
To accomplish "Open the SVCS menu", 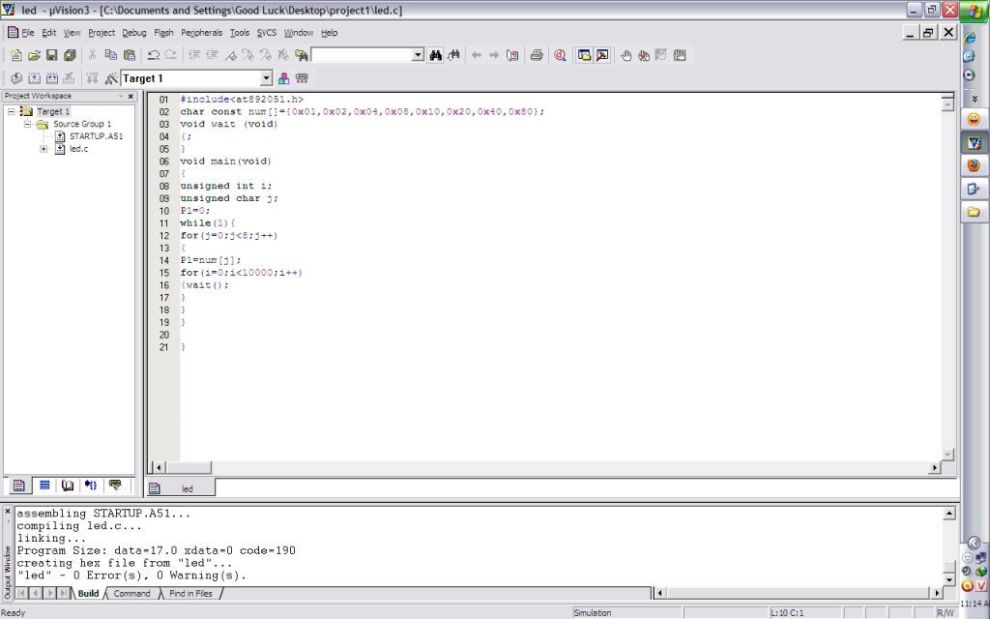I will (266, 33).
